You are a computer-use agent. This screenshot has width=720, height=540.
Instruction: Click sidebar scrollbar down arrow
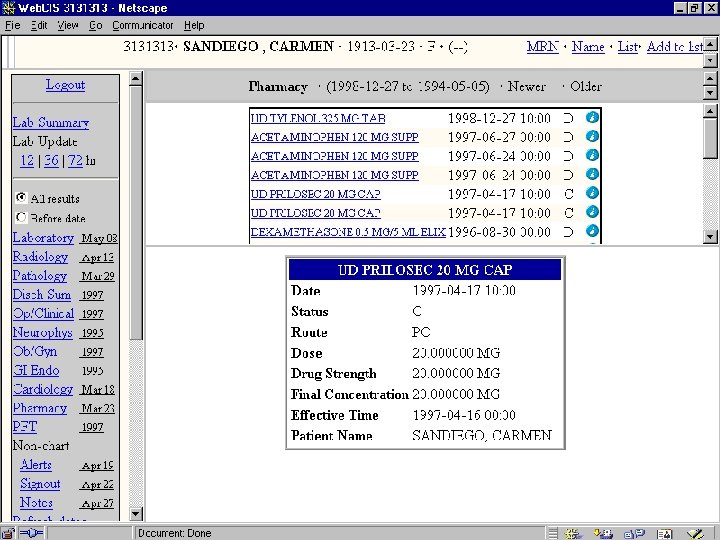[135, 514]
